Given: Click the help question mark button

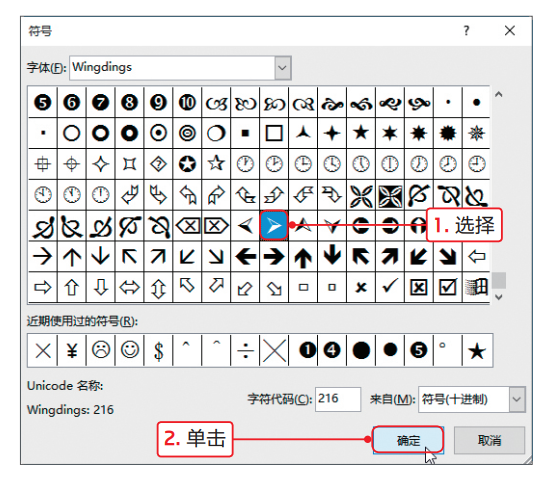Looking at the screenshot, I should point(466,31).
